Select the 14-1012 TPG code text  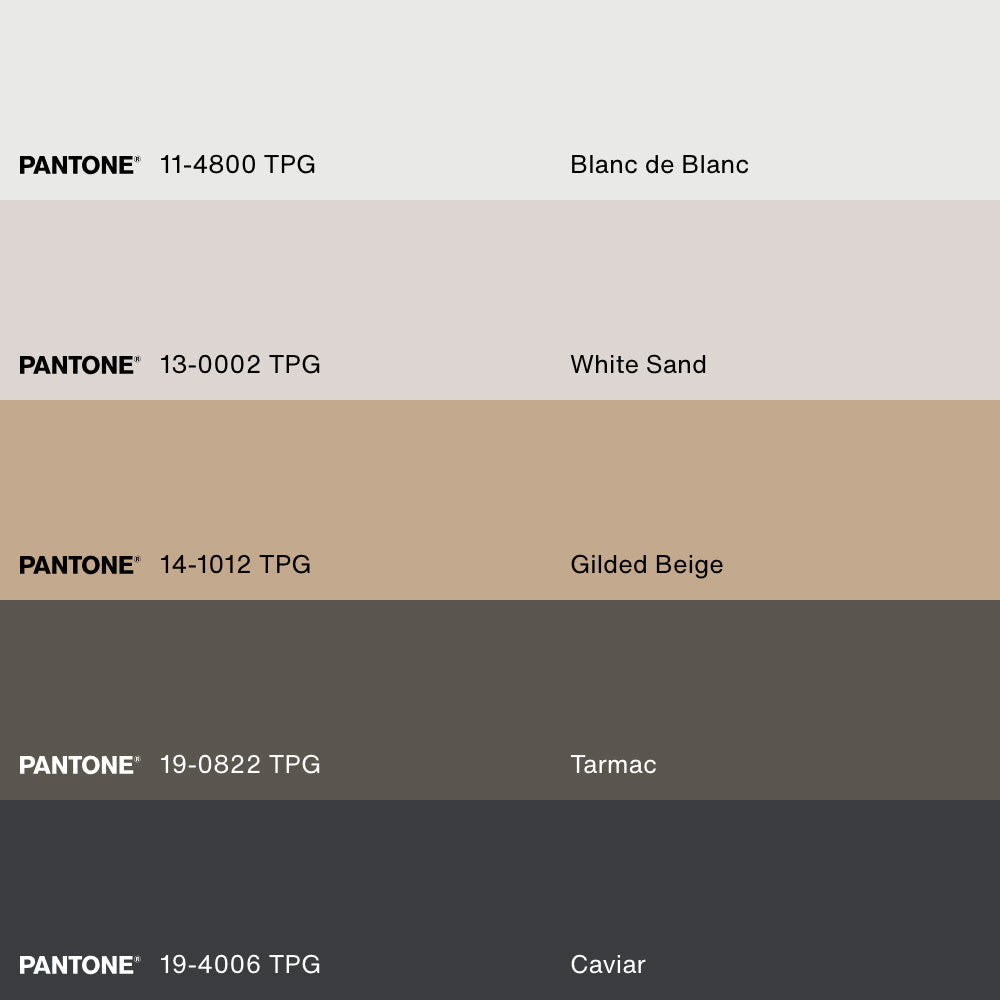point(235,565)
